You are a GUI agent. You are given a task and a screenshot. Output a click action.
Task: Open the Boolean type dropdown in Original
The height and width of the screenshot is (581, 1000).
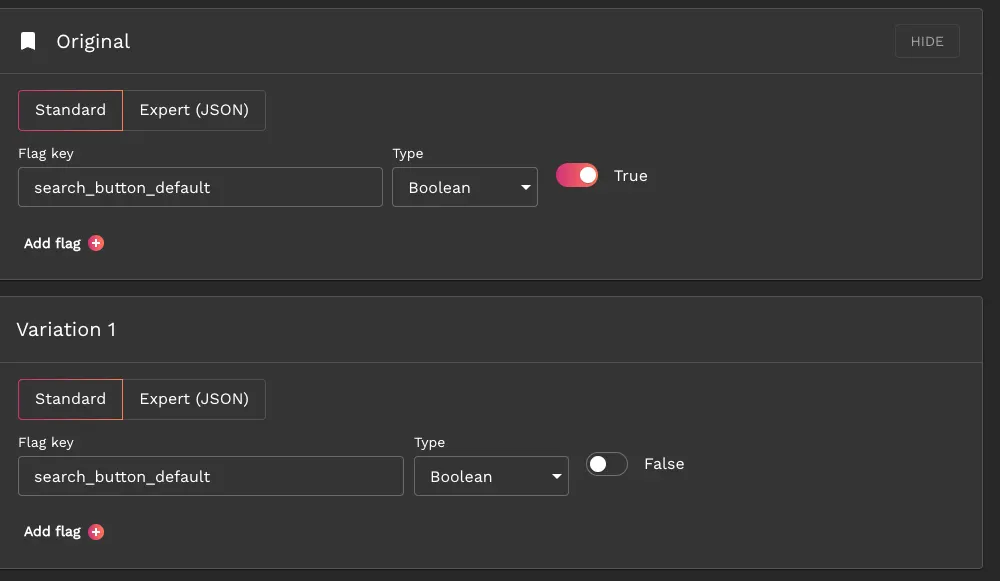465,188
